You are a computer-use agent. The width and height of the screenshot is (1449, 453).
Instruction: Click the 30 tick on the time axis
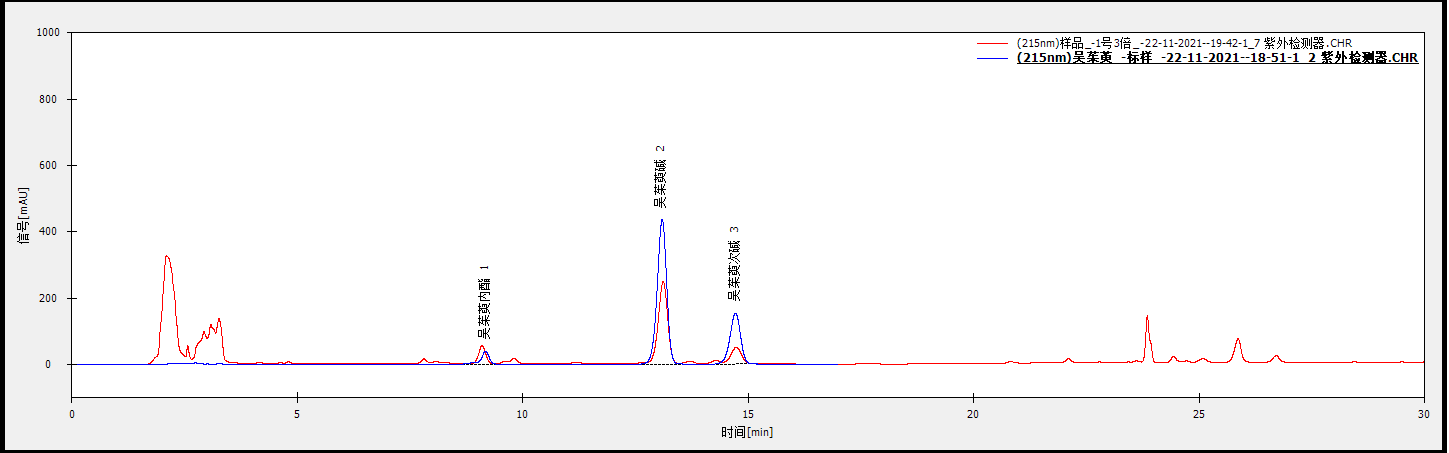pos(1424,412)
